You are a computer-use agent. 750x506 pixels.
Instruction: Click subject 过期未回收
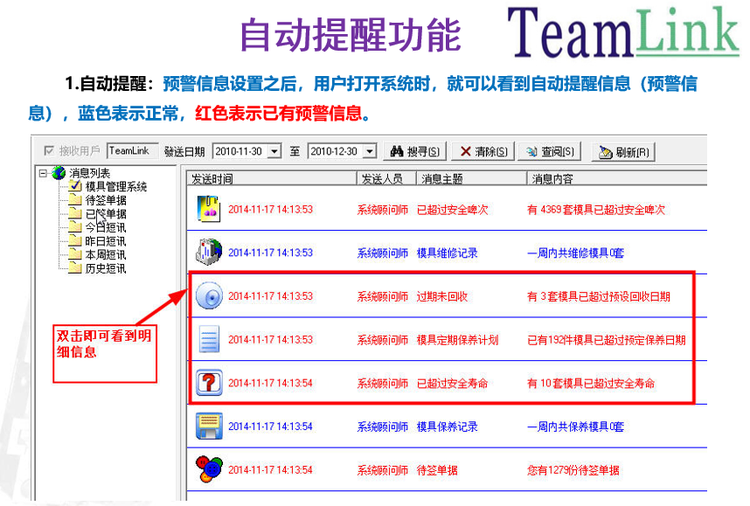pos(442,297)
